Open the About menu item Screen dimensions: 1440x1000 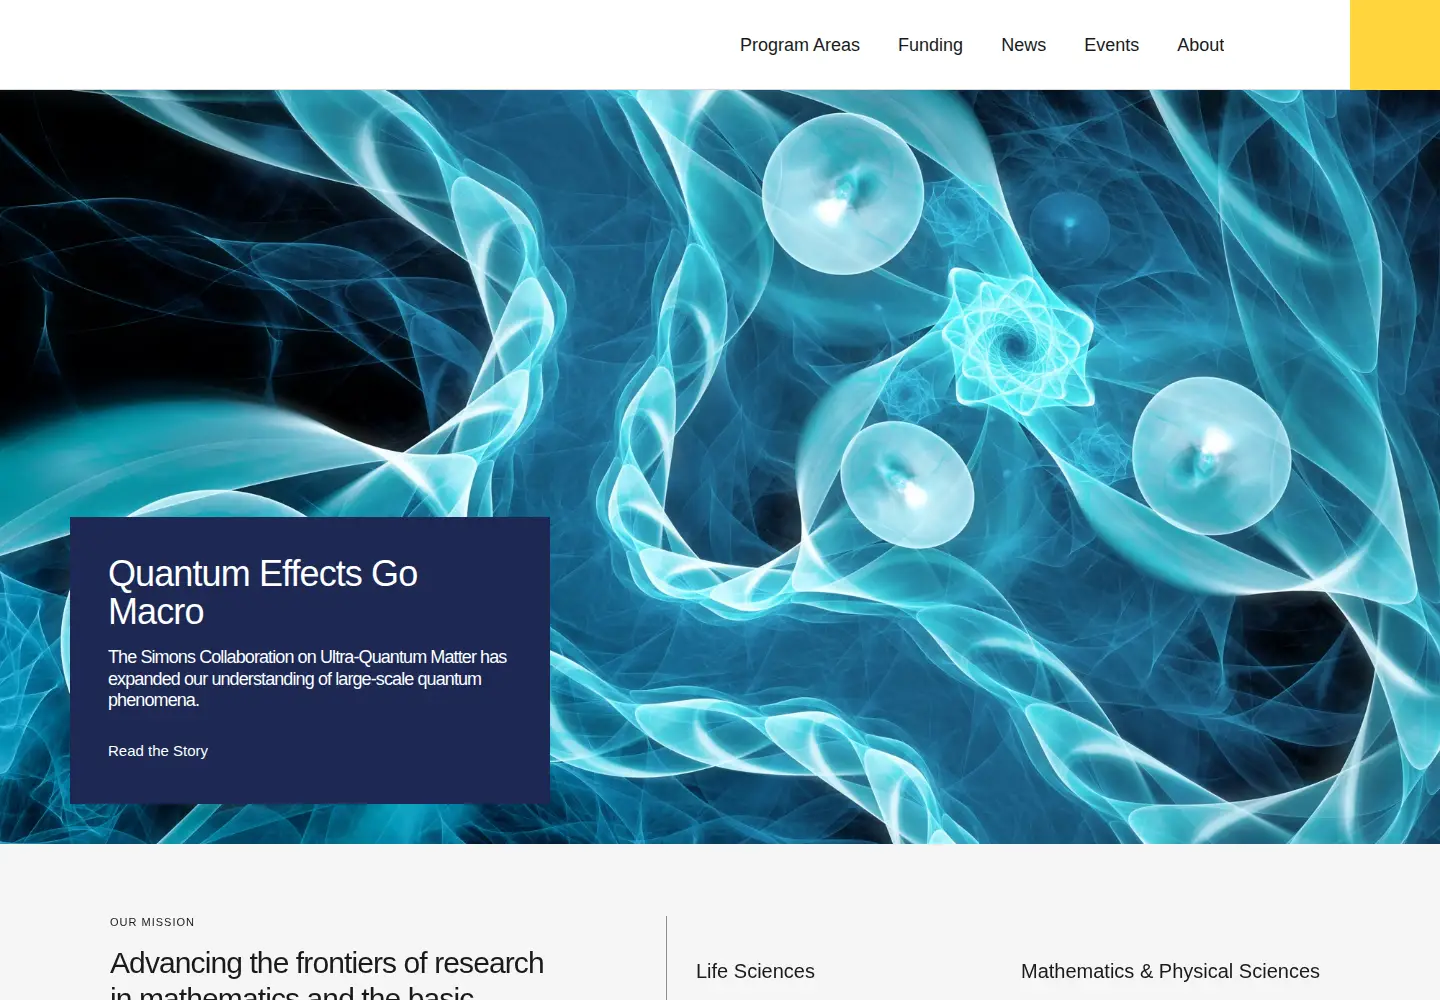pyautogui.click(x=1200, y=45)
